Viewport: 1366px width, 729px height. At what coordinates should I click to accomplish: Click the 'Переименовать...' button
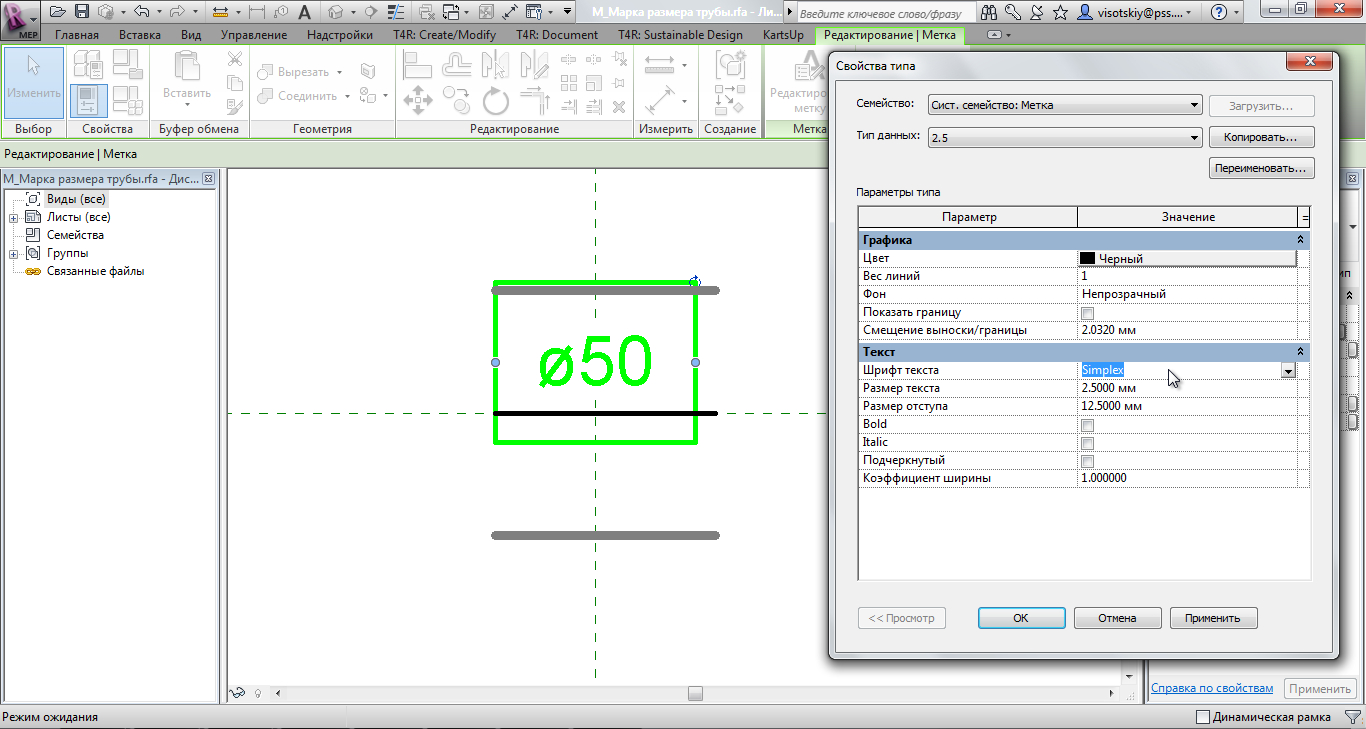tap(1261, 168)
